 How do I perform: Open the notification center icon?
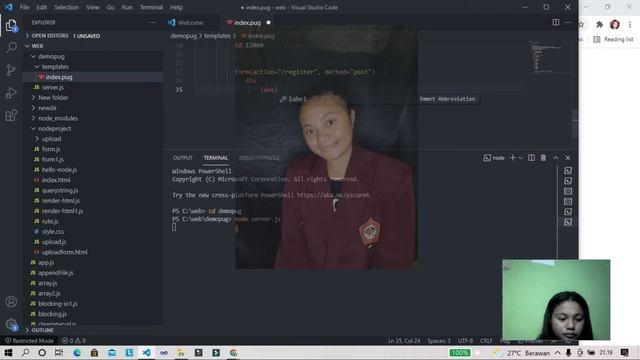(x=624, y=353)
